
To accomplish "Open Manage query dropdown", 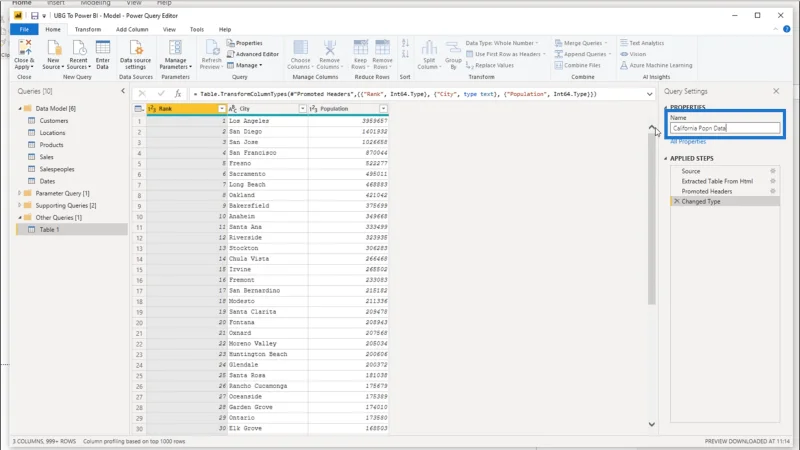I will click(x=245, y=65).
